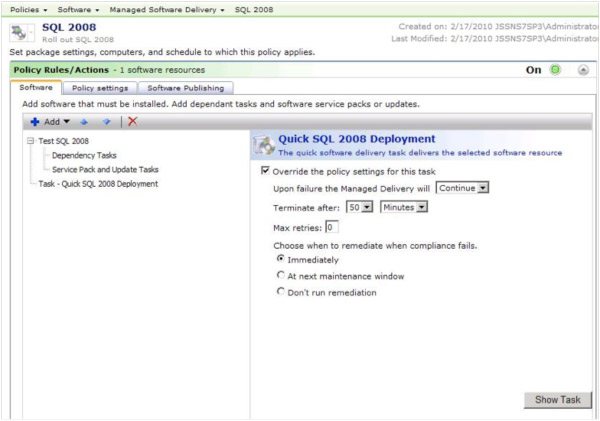Screen dimensions: 600x421
Task: Uncheck Override the policy settings checkbox
Action: 265,170
